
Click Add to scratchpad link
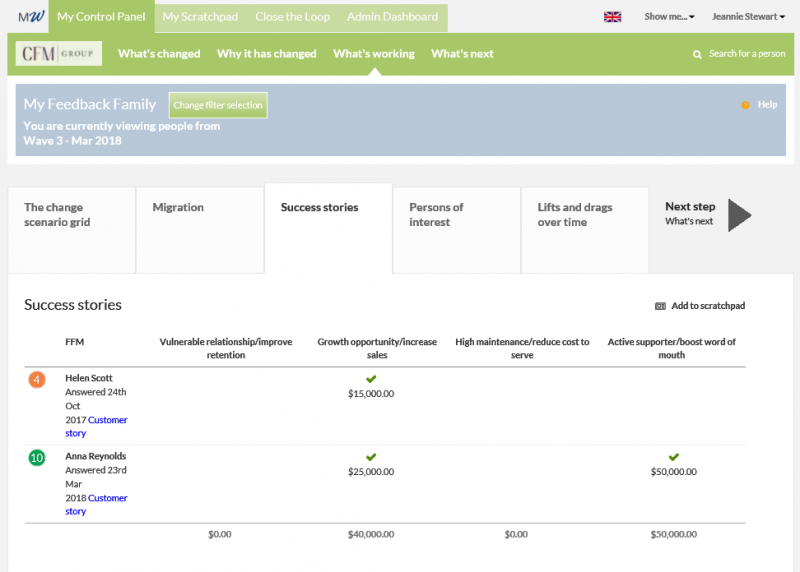708,306
